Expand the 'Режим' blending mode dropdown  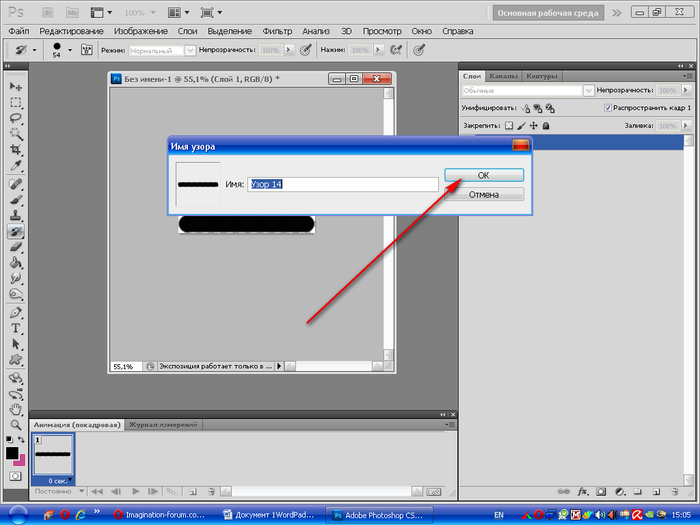pyautogui.click(x=192, y=49)
